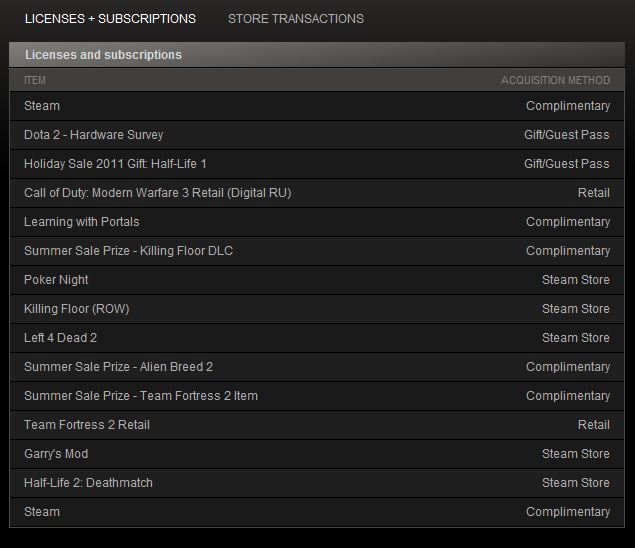Click Steam Store method for Poker Night

tap(575, 280)
